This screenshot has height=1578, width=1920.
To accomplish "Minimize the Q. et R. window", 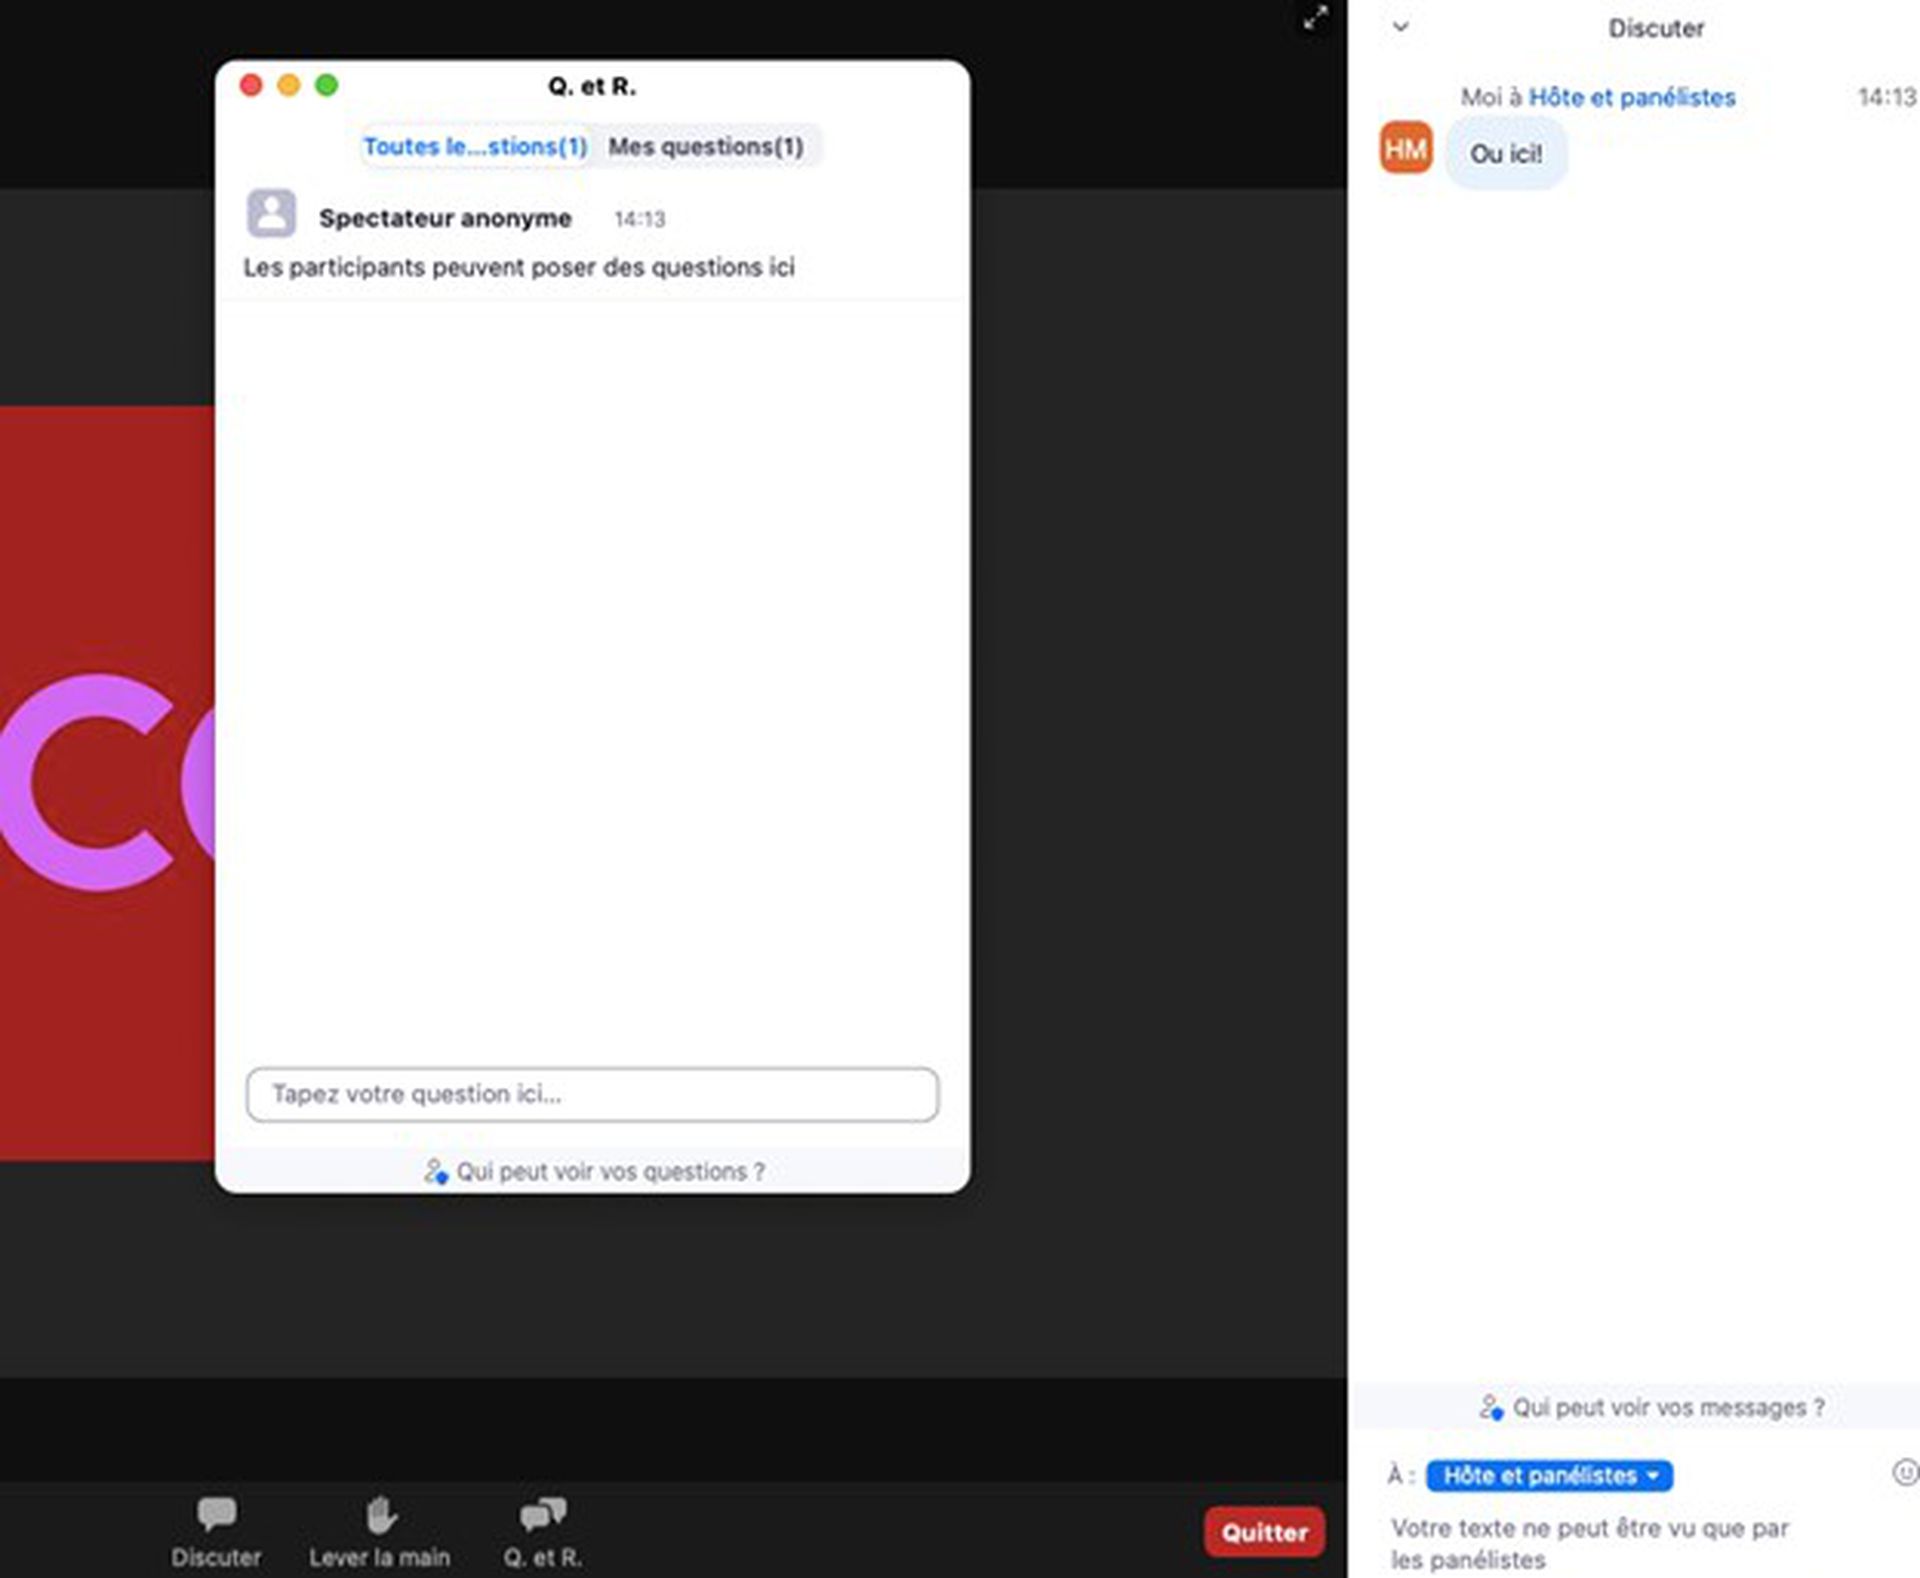I will click(x=289, y=85).
